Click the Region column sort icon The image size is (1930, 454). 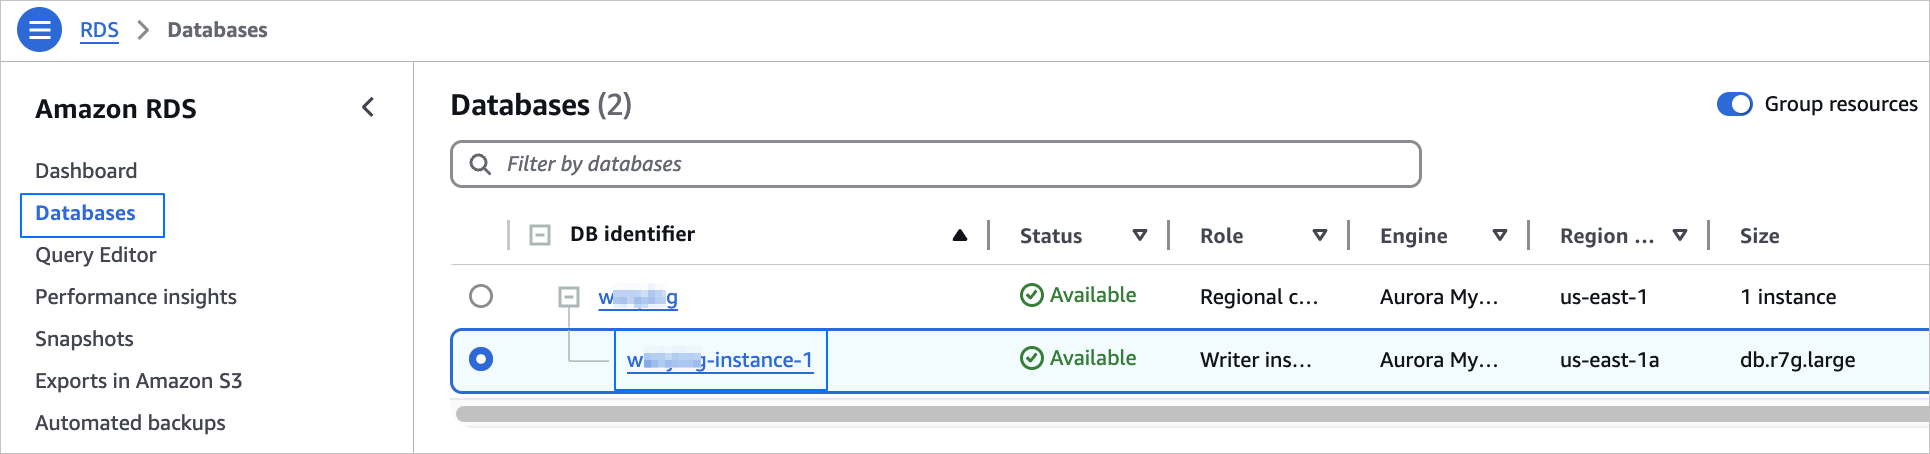pyautogui.click(x=1679, y=236)
